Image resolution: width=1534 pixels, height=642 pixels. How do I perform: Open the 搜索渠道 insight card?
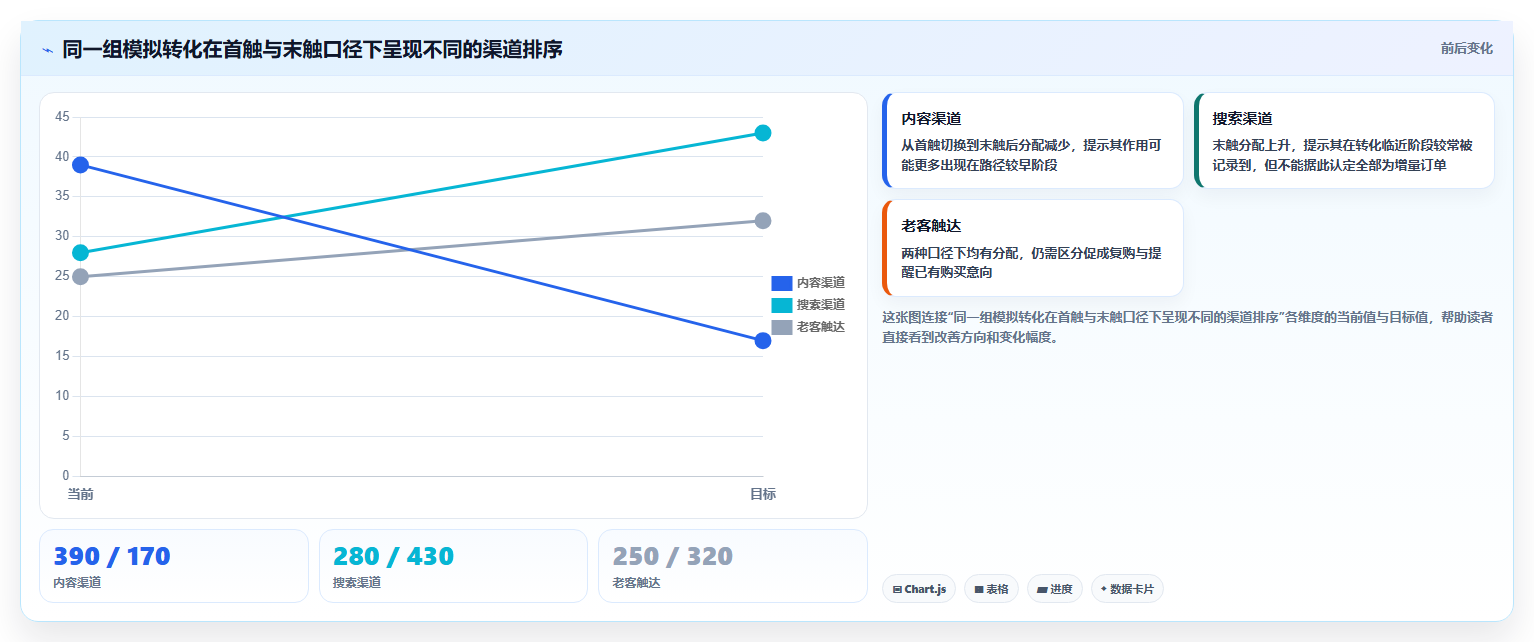(1344, 141)
